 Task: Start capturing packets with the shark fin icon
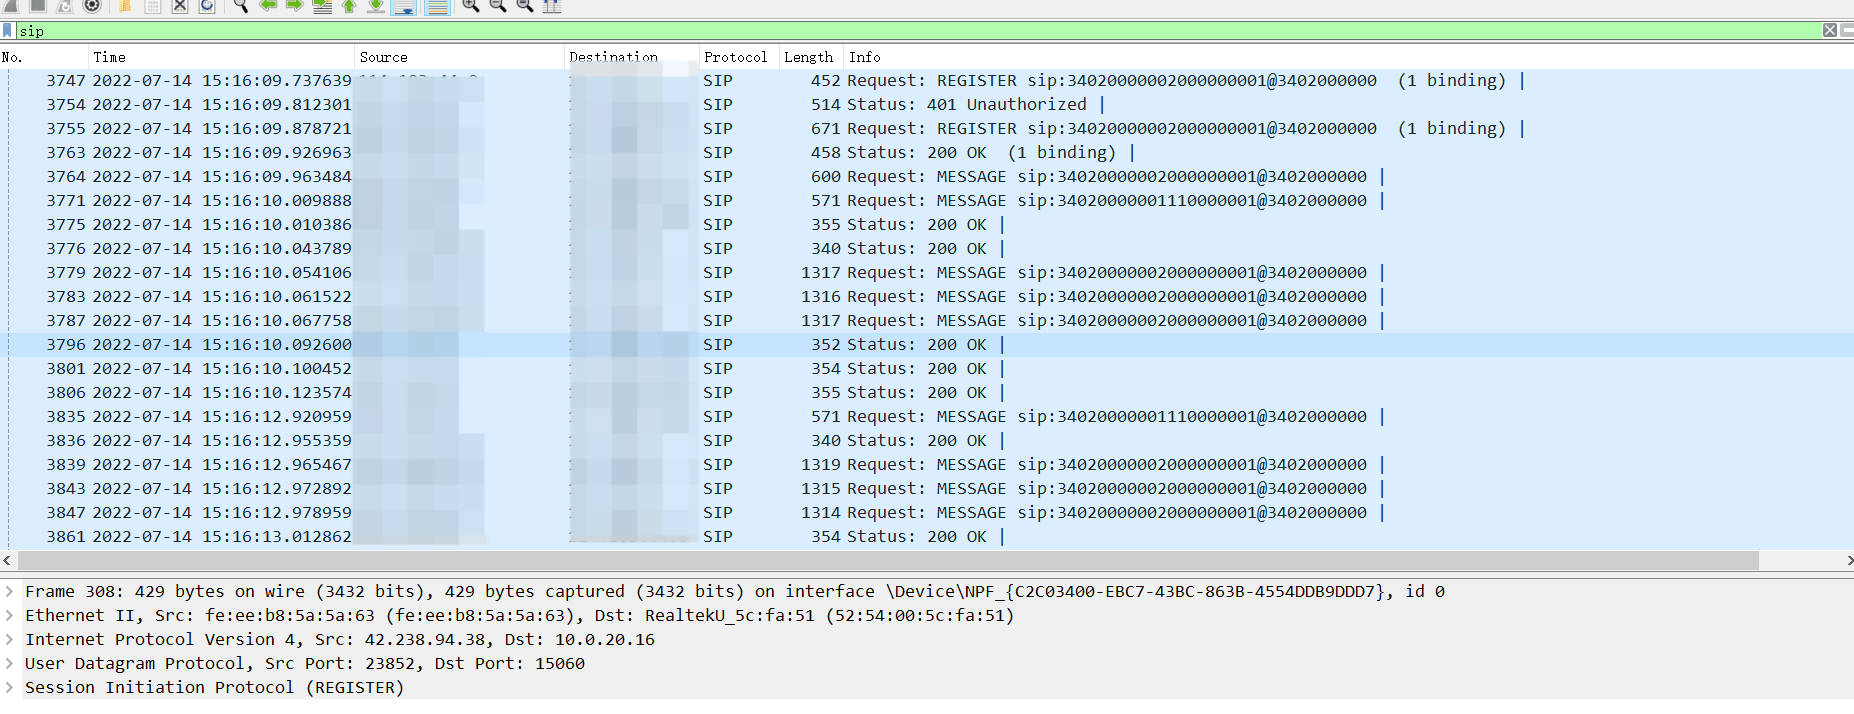point(11,5)
